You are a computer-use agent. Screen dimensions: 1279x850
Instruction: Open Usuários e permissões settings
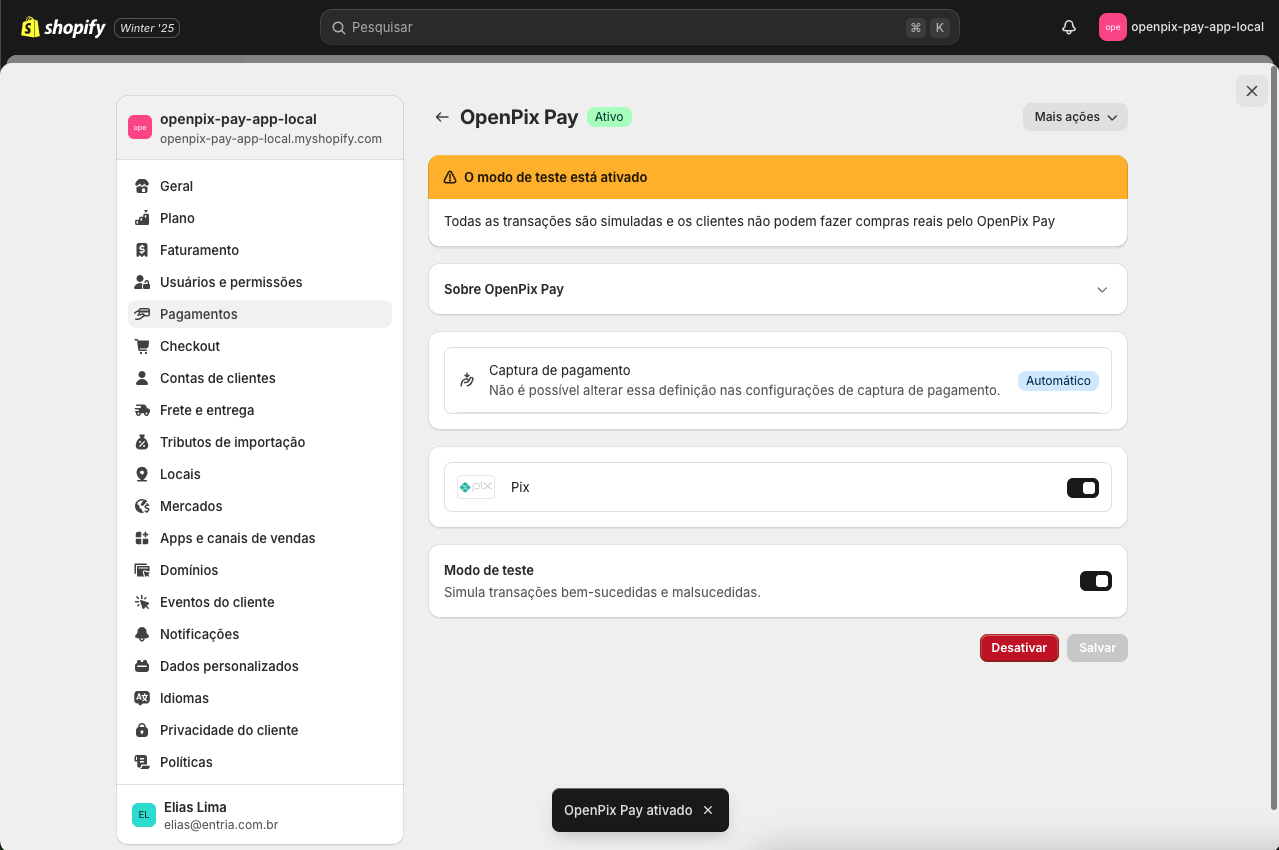click(x=231, y=282)
